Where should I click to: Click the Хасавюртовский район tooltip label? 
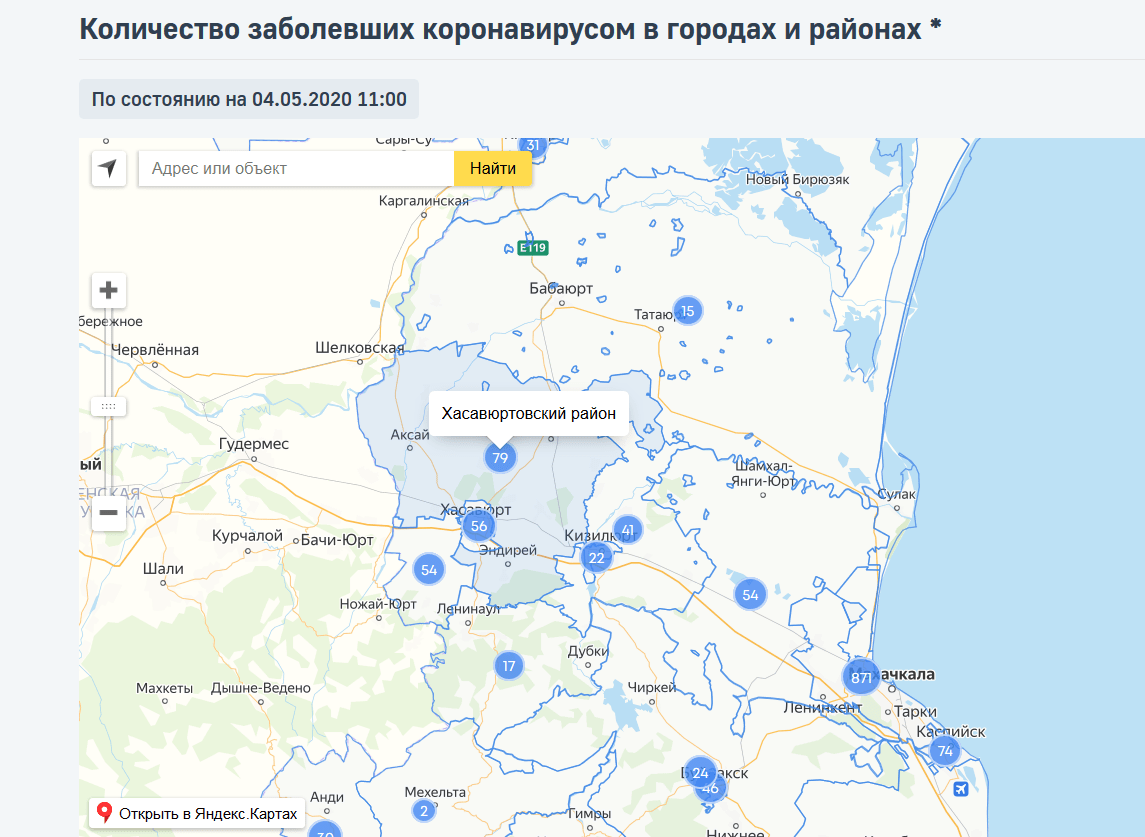point(528,412)
